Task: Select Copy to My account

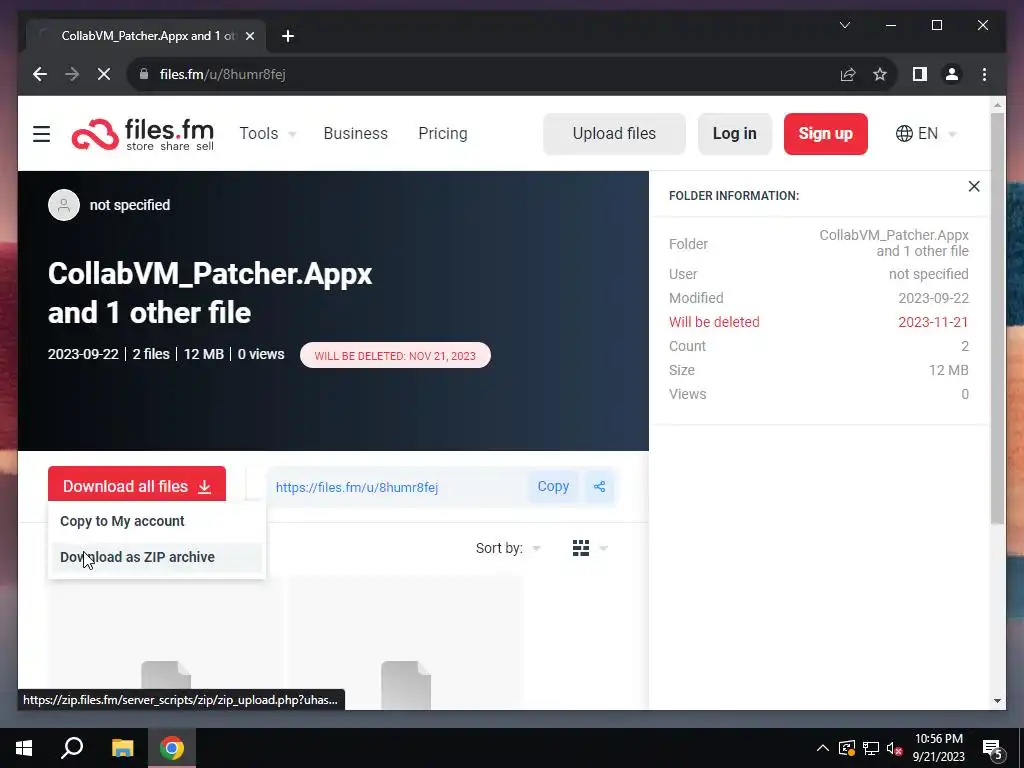Action: pos(157,521)
